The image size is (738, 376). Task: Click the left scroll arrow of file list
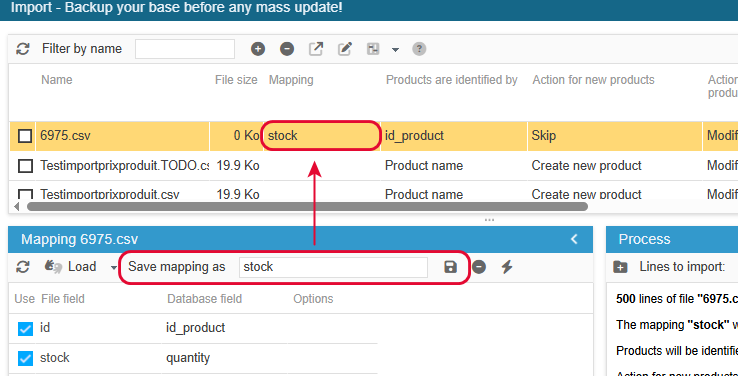[x=17, y=206]
